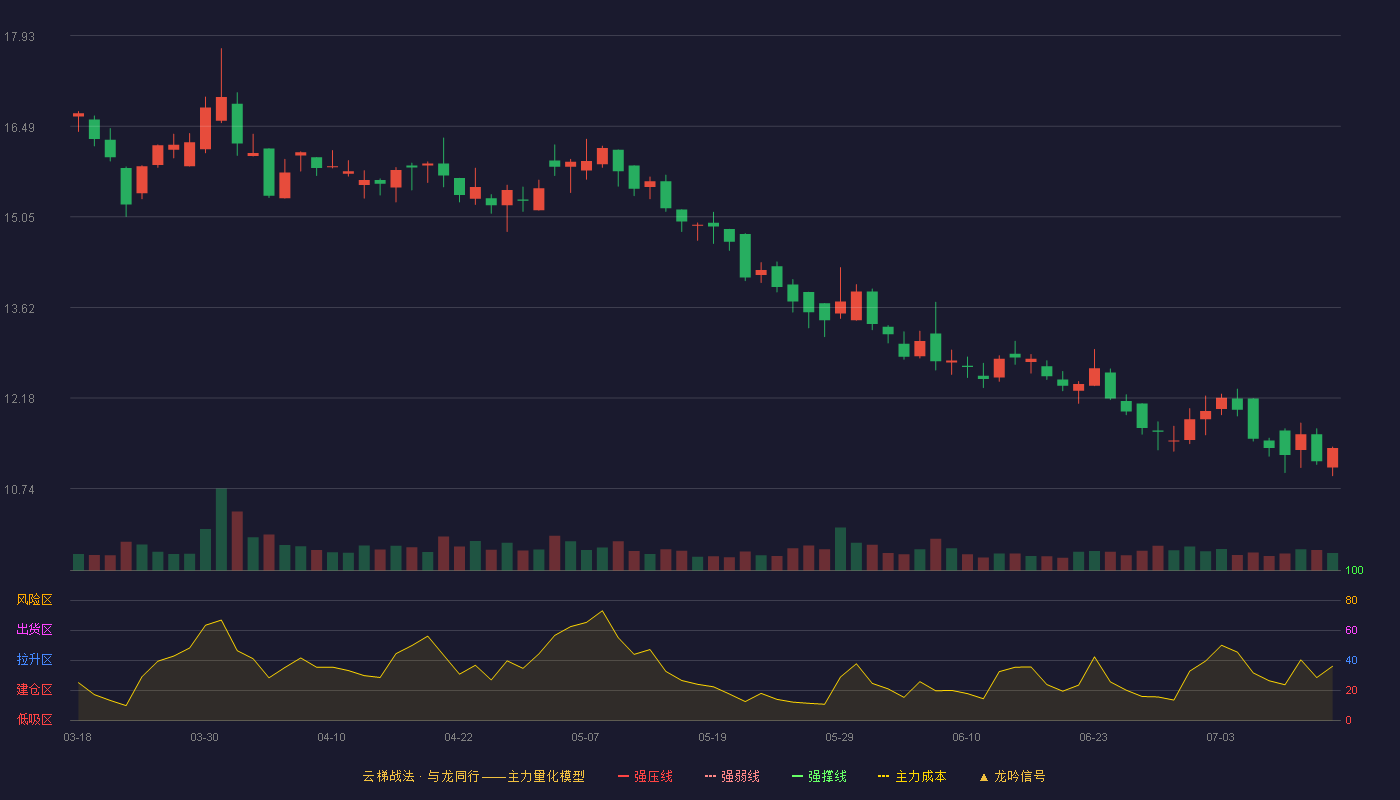The width and height of the screenshot is (1400, 800).
Task: Hide the 强撑线 series via legend
Action: pos(819,776)
